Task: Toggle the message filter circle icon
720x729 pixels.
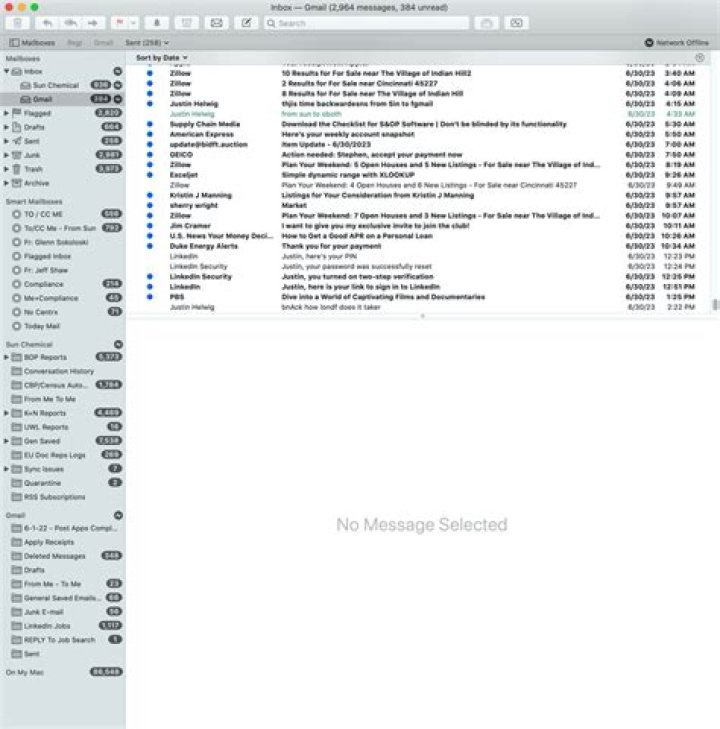Action: point(700,58)
